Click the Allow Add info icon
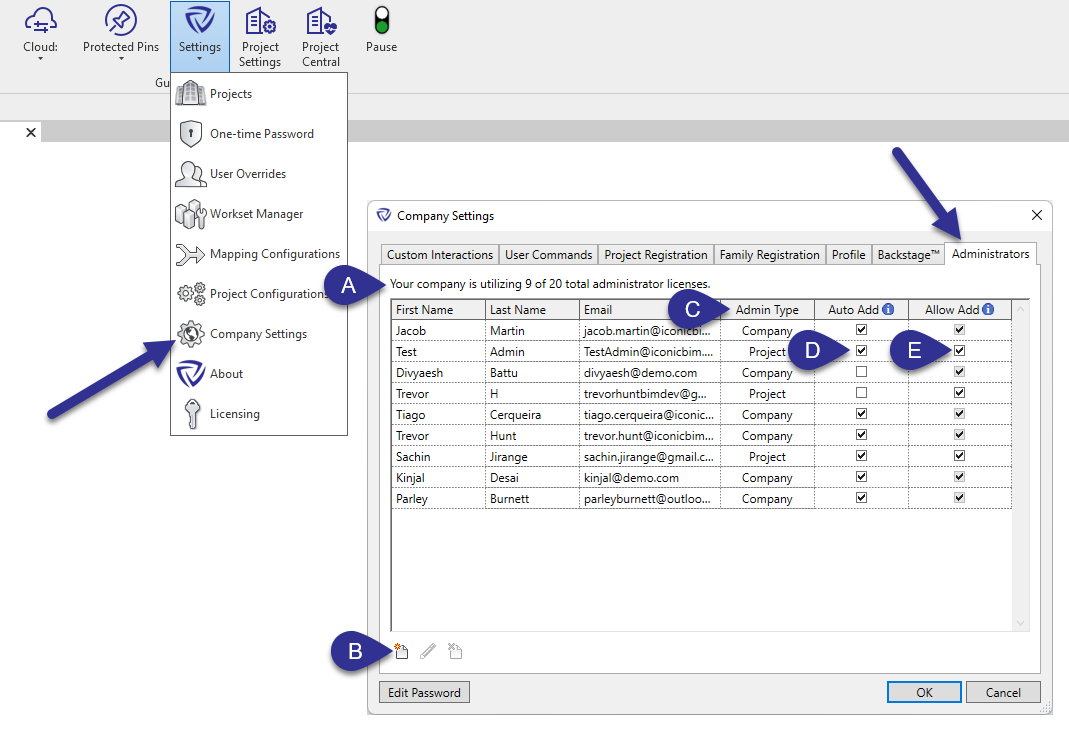The height and width of the screenshot is (750, 1069). pyautogui.click(x=988, y=310)
